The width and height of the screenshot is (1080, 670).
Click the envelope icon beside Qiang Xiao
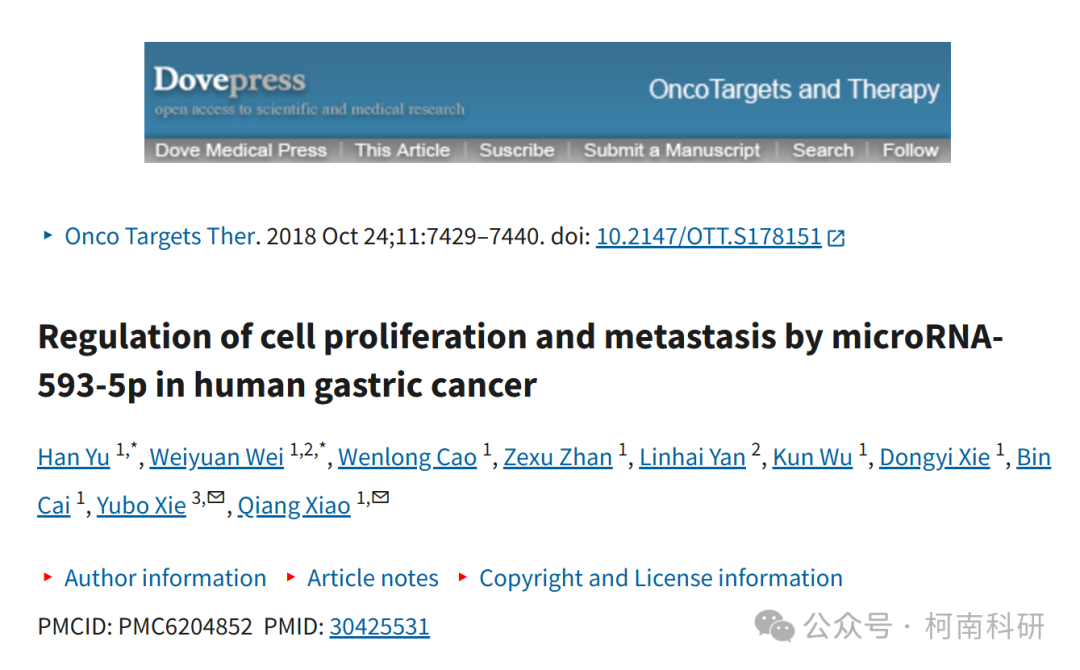(380, 496)
